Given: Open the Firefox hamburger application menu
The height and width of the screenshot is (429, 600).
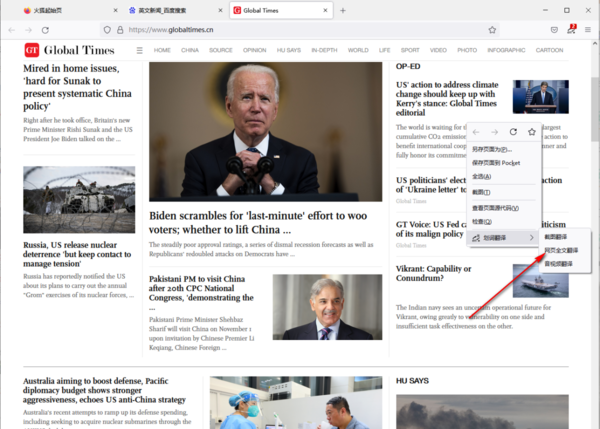Looking at the screenshot, I should click(588, 30).
